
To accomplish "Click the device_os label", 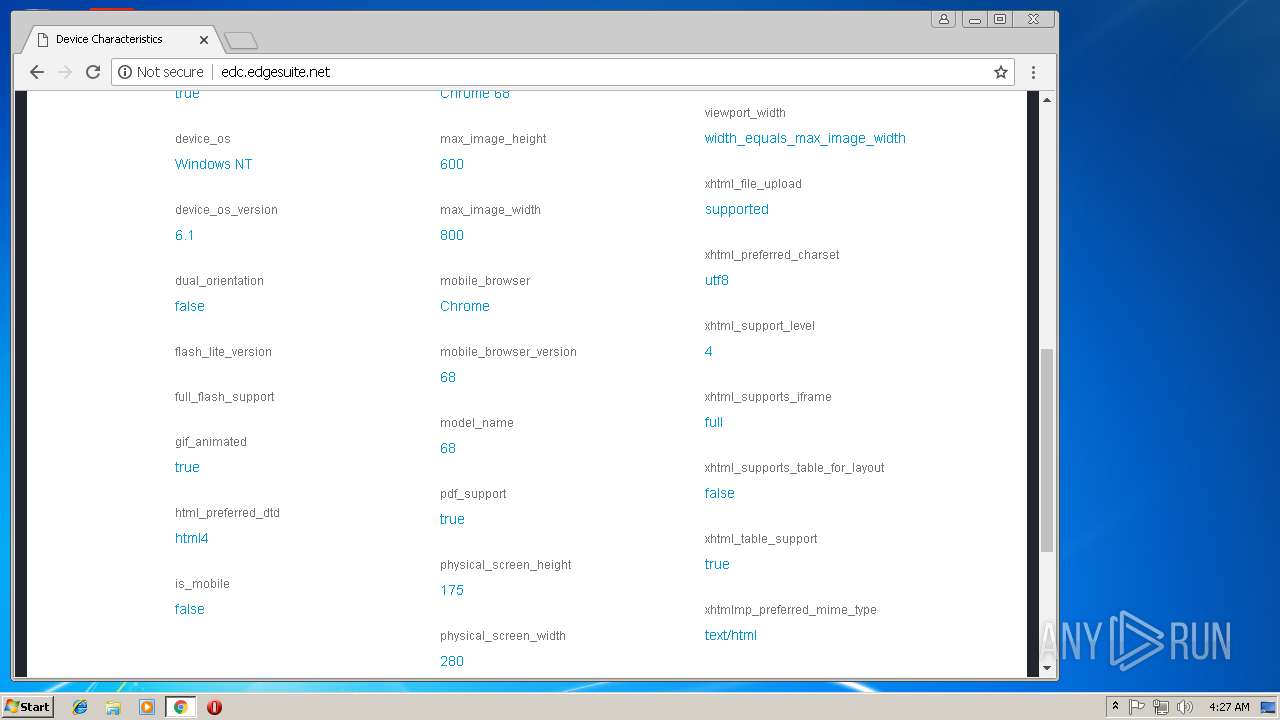I will tap(203, 139).
